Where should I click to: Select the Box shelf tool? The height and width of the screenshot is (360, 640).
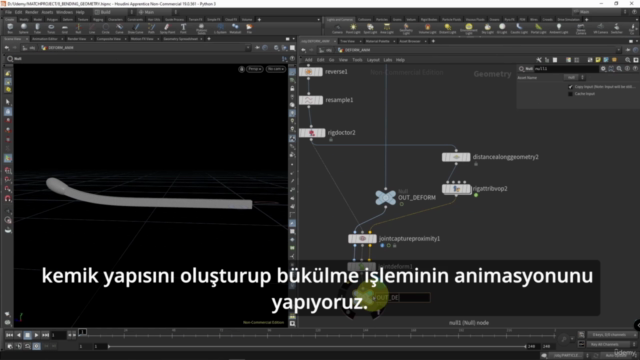[x=10, y=28]
